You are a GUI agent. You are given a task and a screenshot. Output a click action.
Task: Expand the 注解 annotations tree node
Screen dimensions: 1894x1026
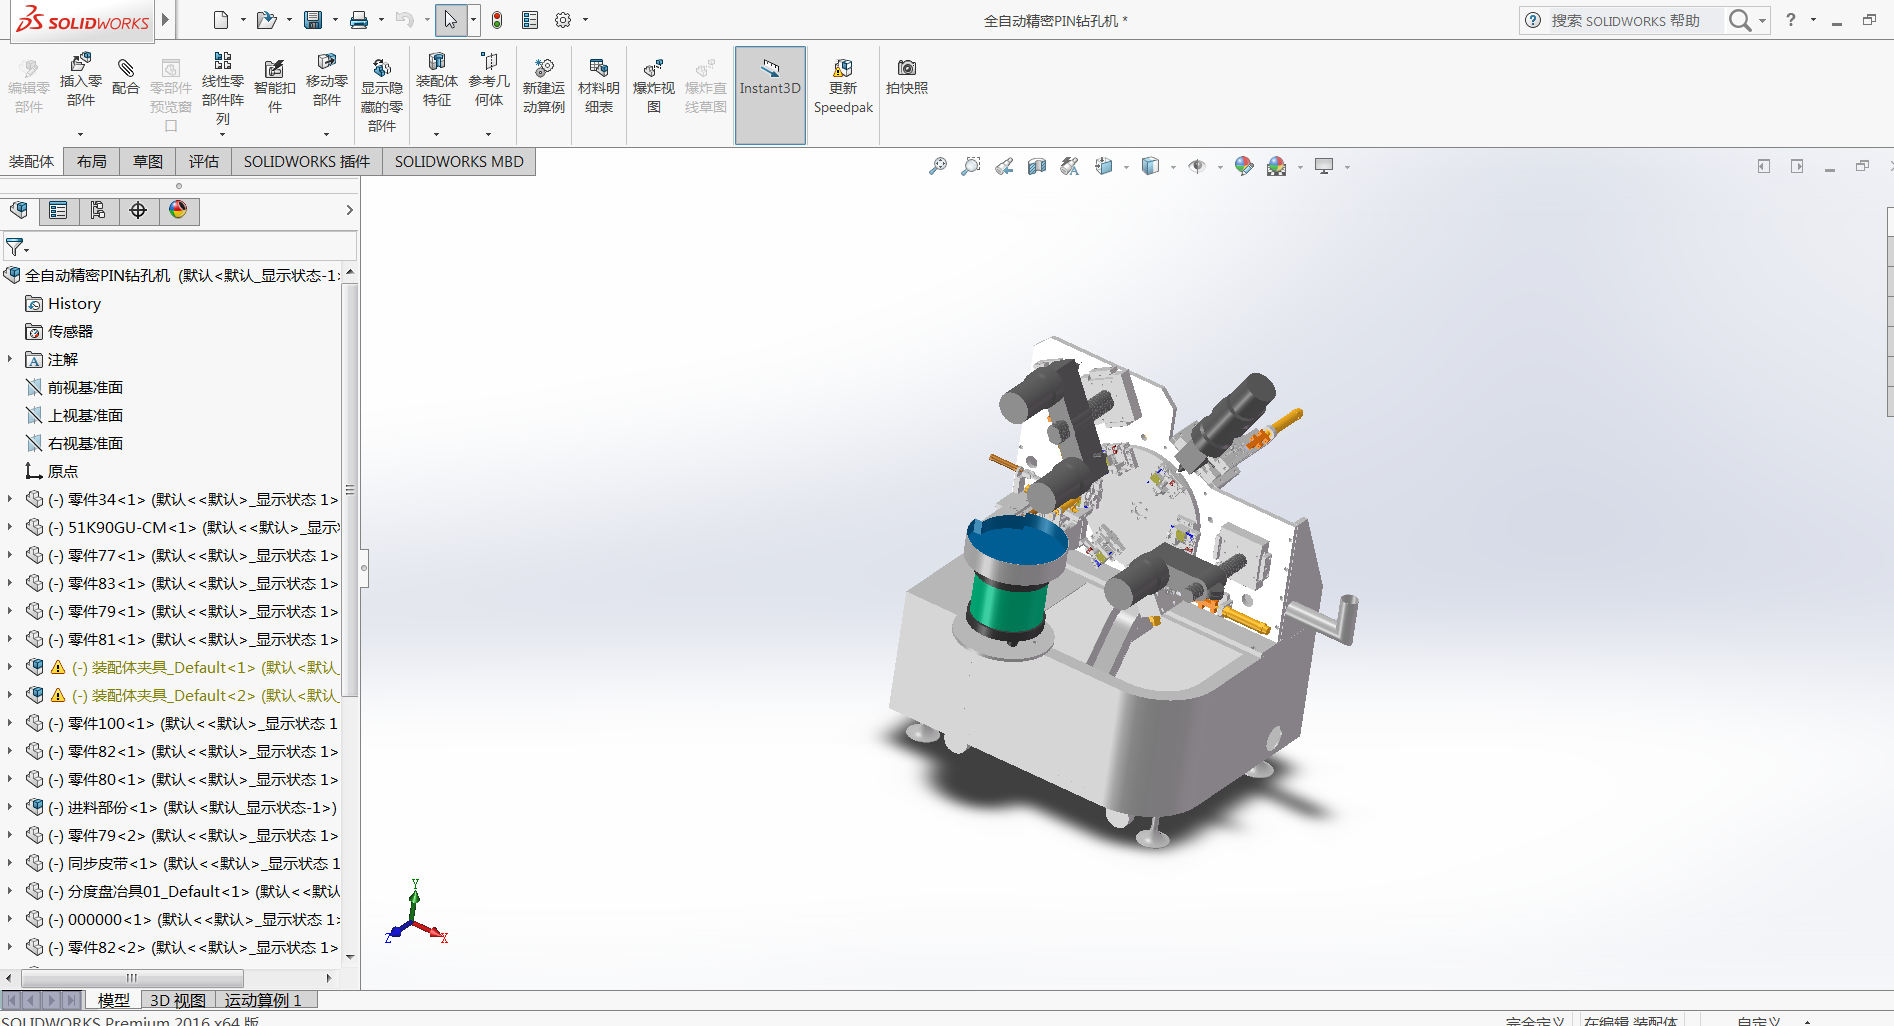(x=11, y=359)
